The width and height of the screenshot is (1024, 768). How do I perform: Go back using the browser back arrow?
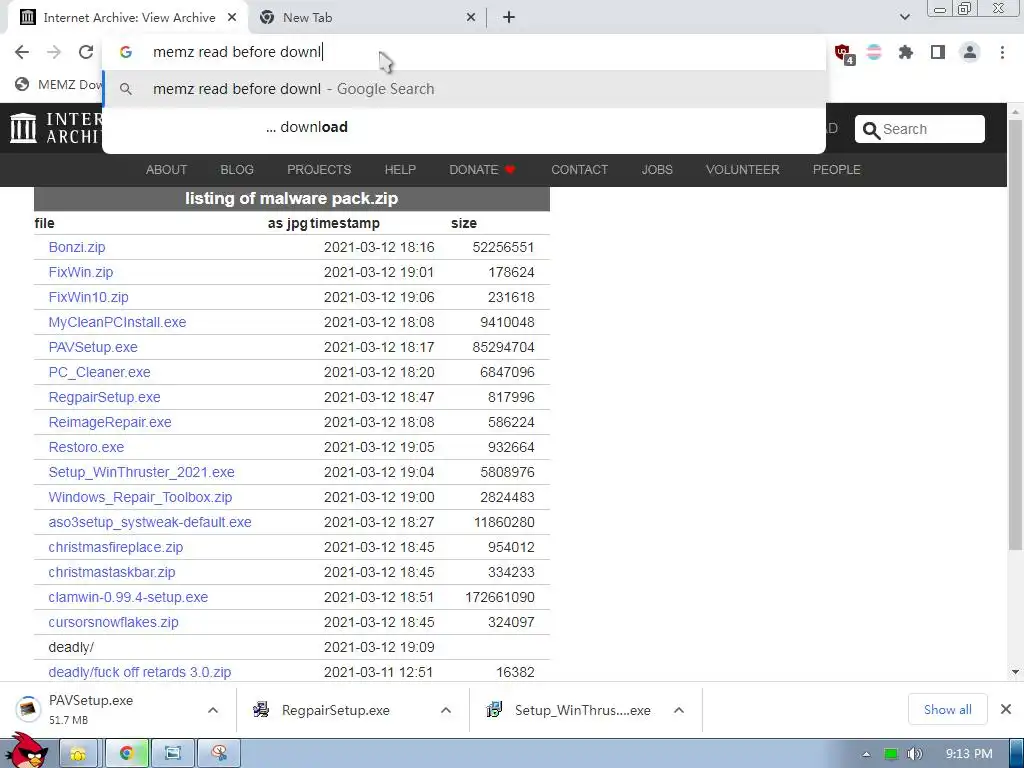pyautogui.click(x=22, y=52)
